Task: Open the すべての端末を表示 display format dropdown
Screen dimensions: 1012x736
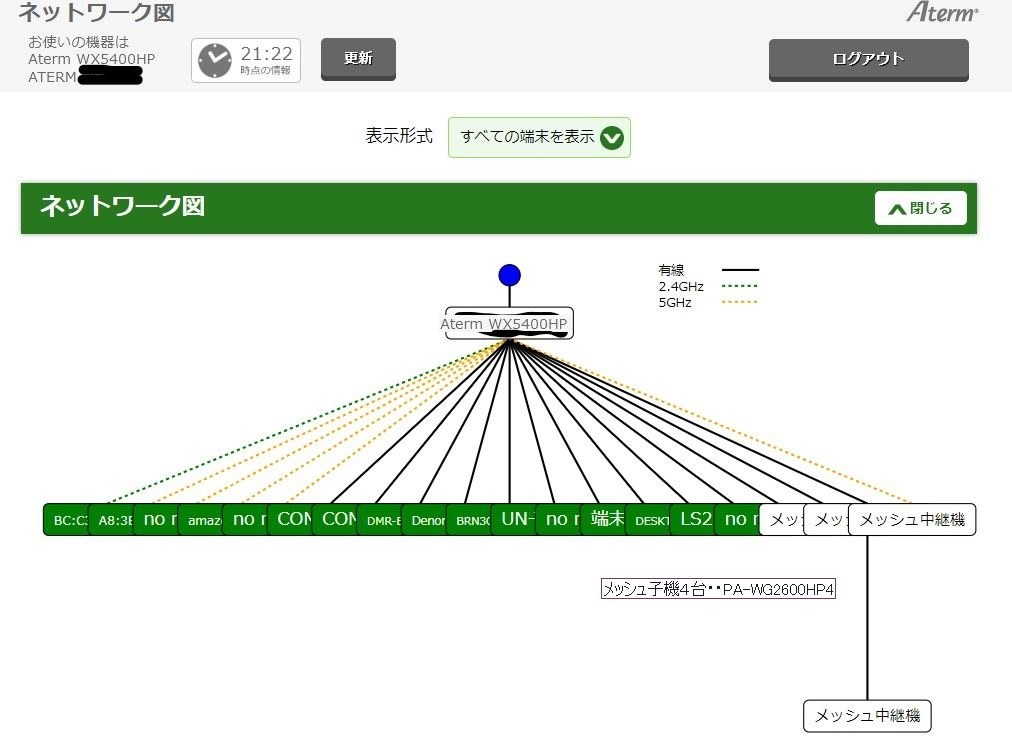Action: pyautogui.click(x=539, y=137)
